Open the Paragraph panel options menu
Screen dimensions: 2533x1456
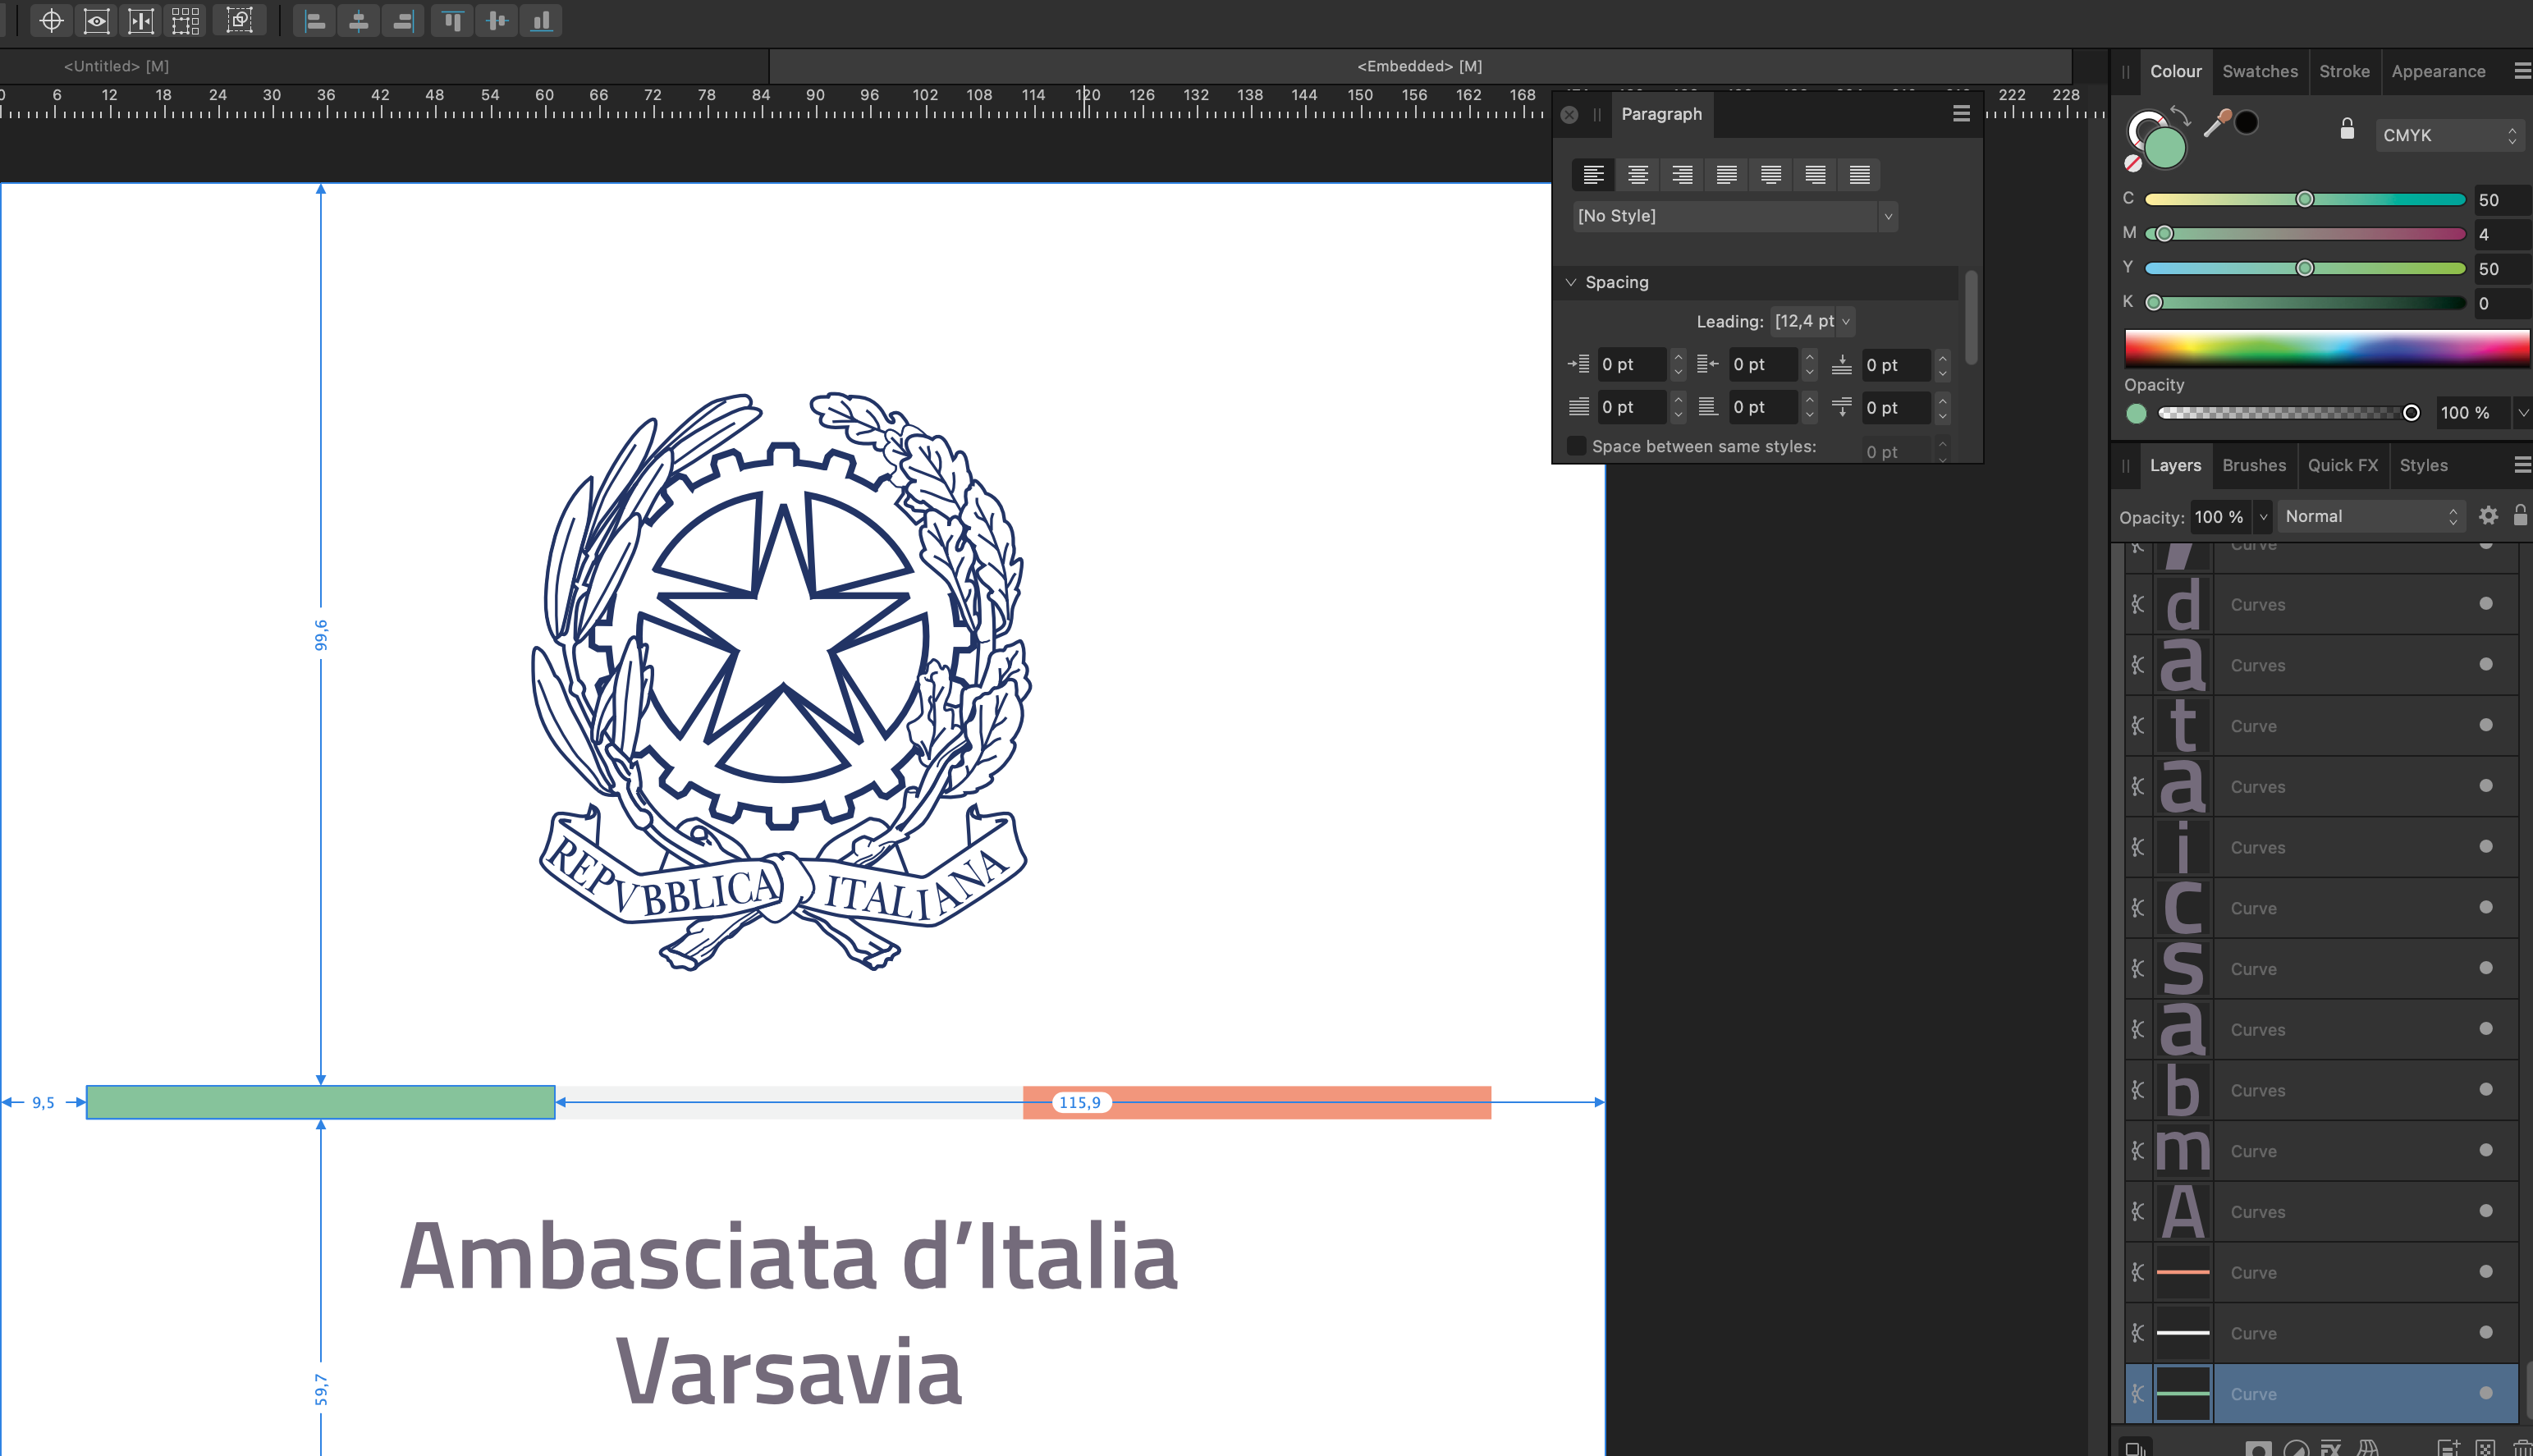coord(1961,114)
